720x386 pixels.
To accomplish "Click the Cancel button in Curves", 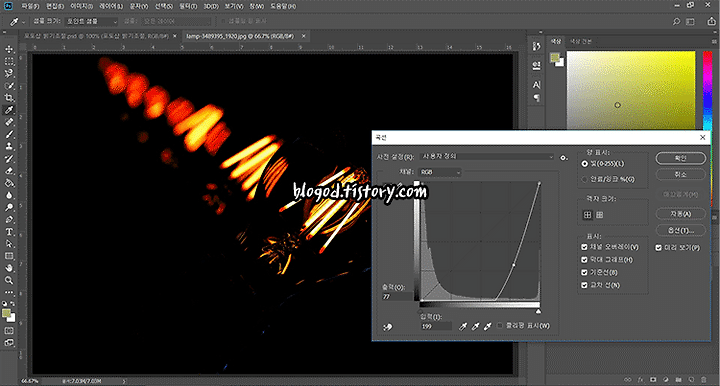I will (681, 174).
